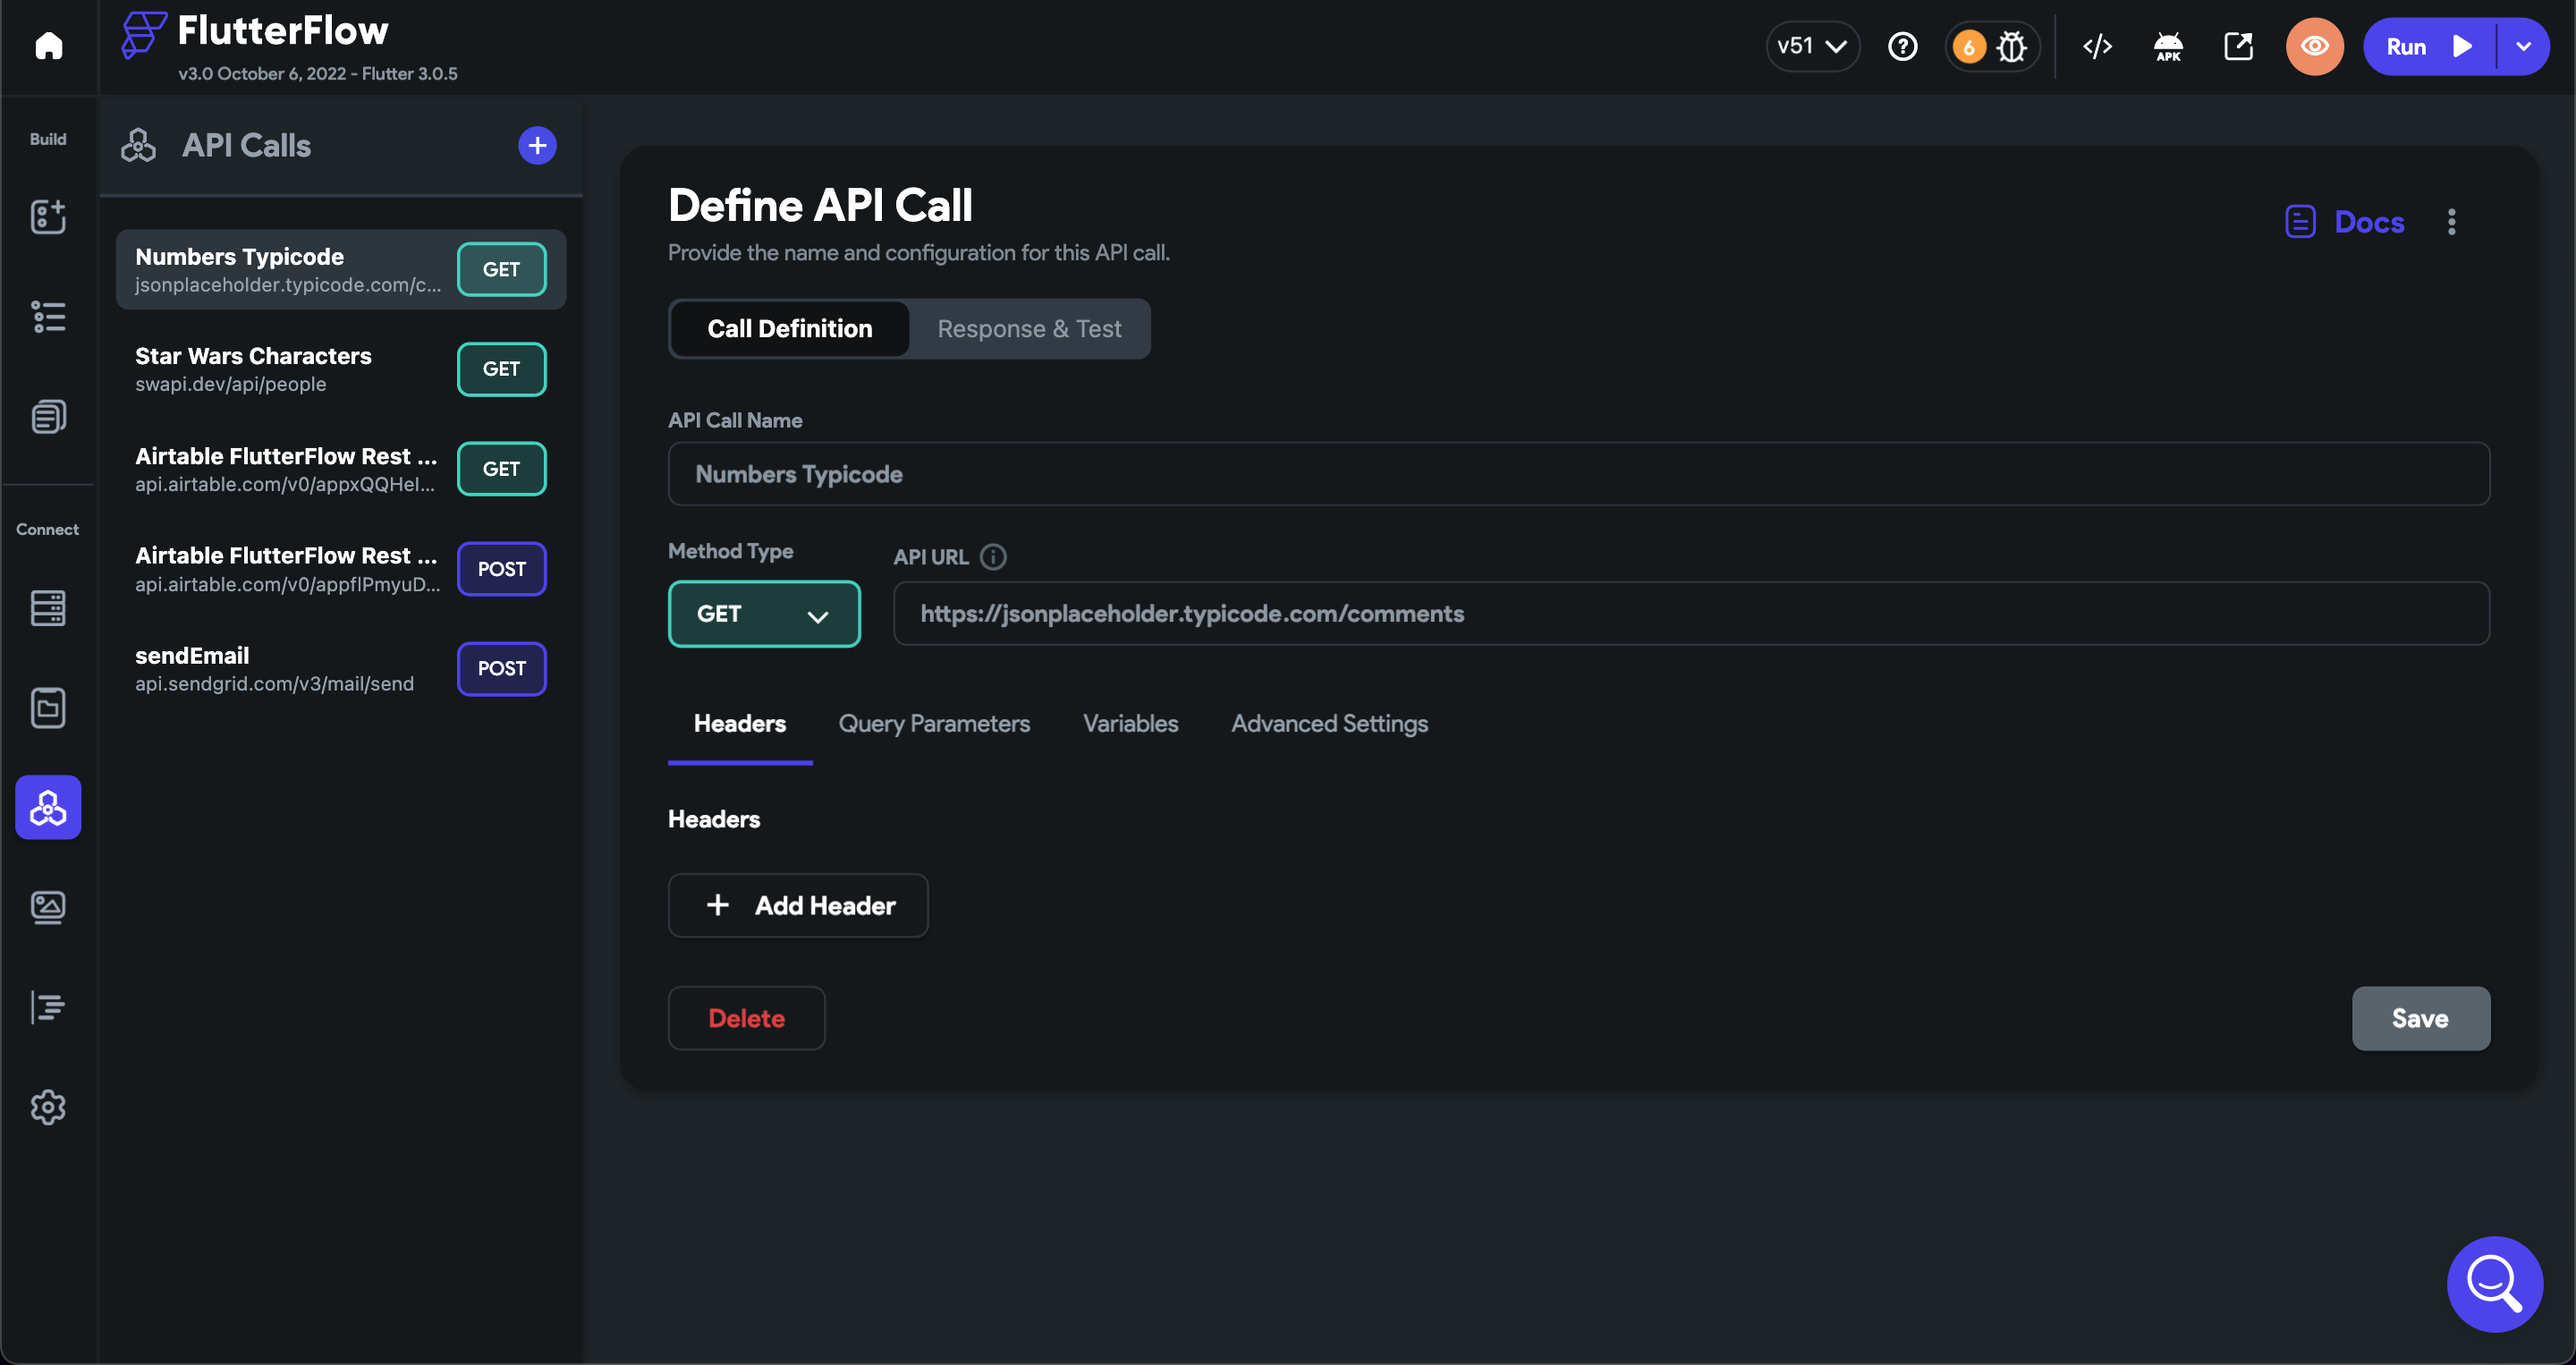
Task: Select the widget palette icon in Build sidebar
Action: point(48,216)
